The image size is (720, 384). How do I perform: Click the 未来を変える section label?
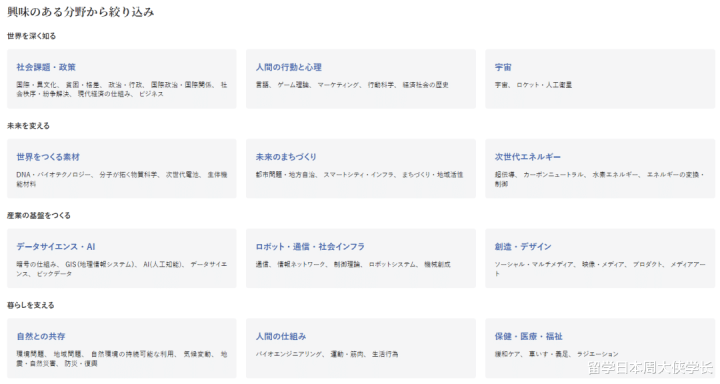28,125
